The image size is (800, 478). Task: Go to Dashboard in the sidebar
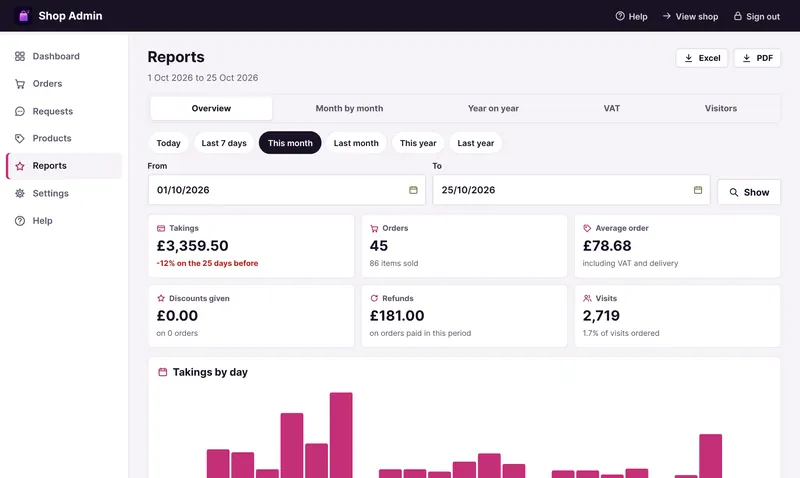[x=64, y=56]
